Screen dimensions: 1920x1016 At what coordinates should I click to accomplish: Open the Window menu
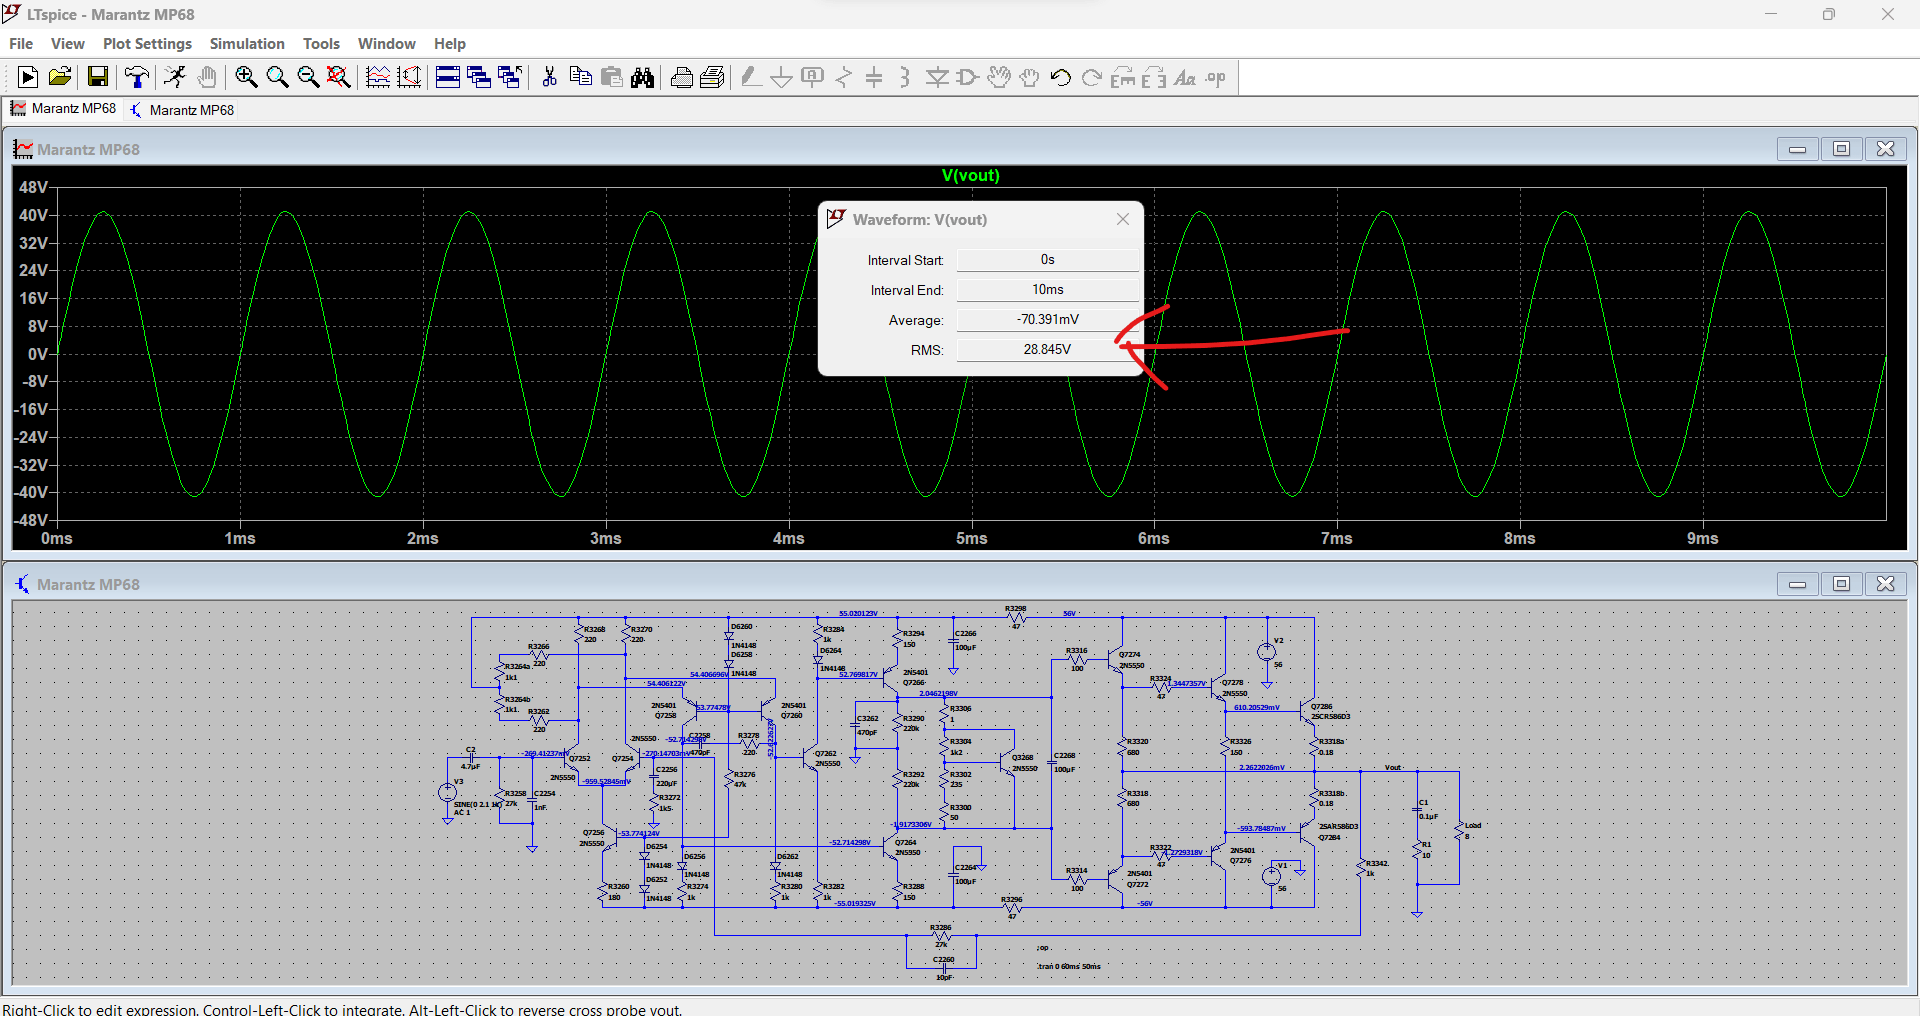click(386, 44)
